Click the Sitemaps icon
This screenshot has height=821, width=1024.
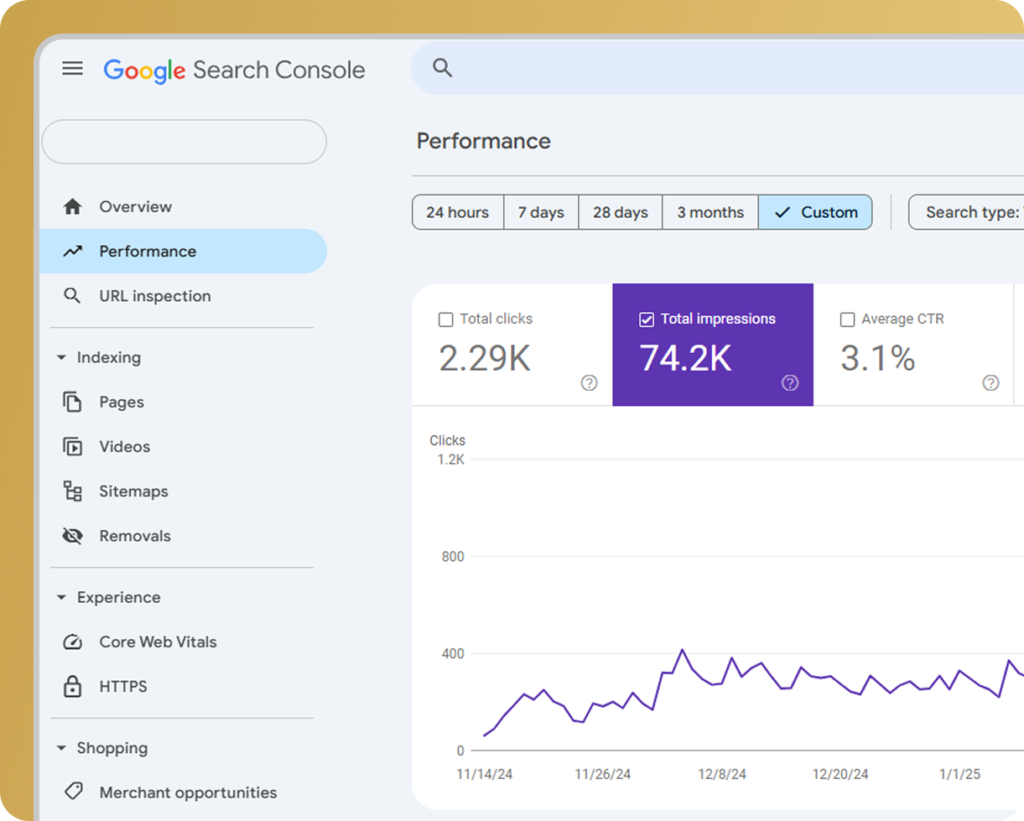72,491
